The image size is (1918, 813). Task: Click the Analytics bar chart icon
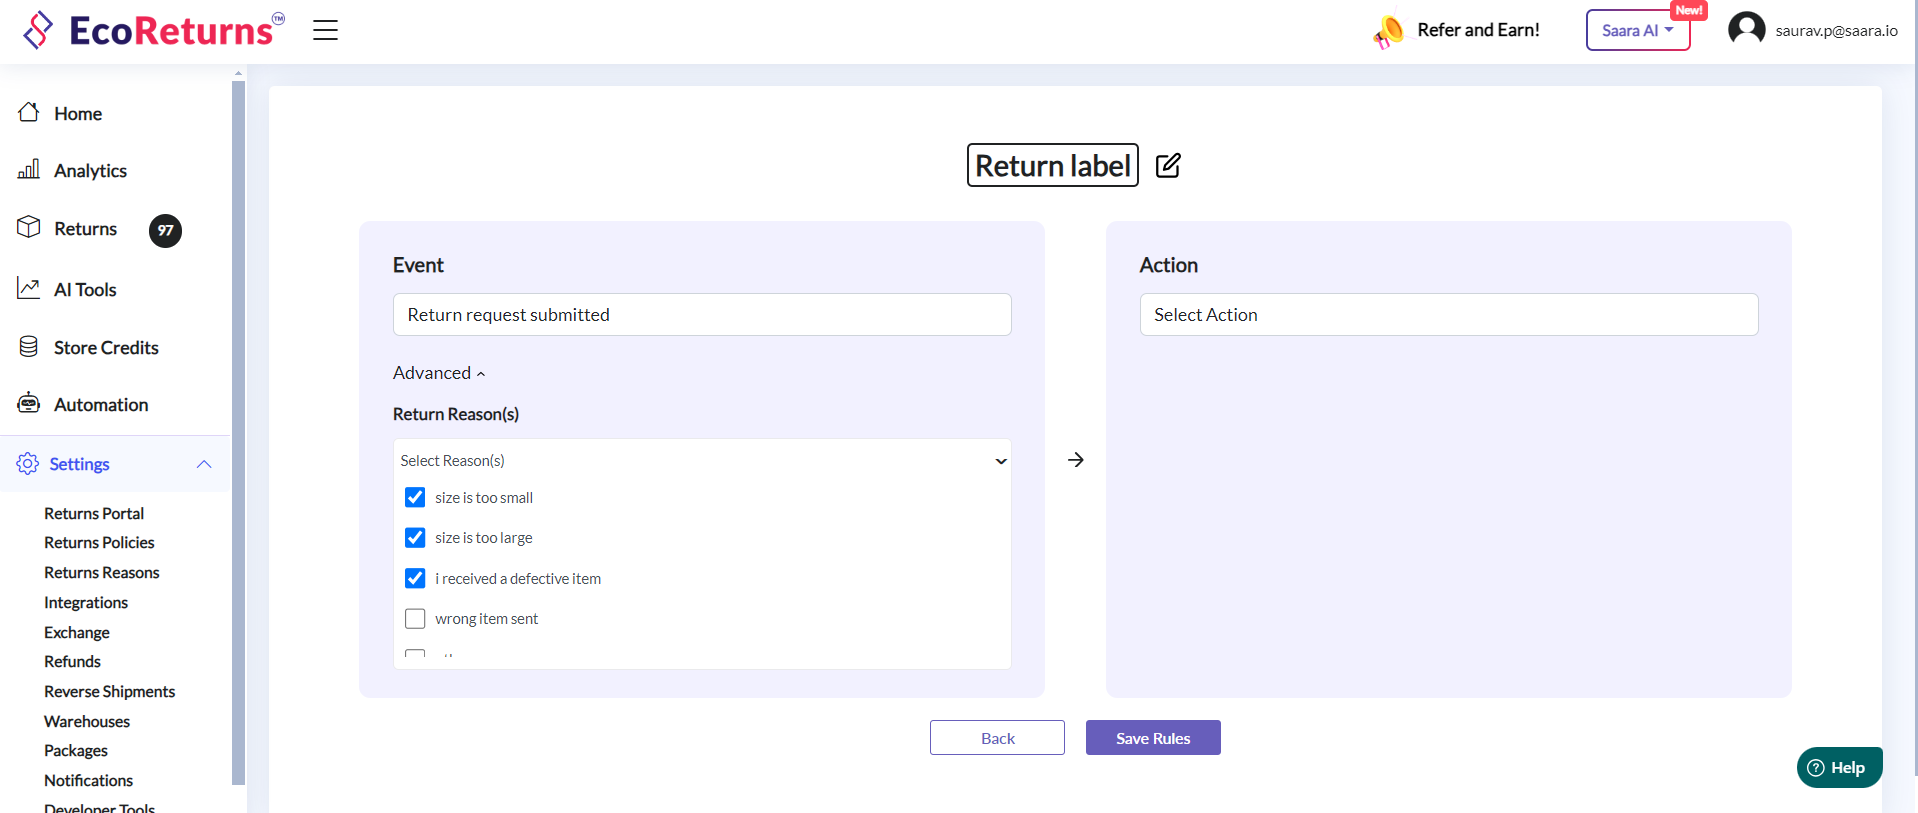[x=29, y=169]
